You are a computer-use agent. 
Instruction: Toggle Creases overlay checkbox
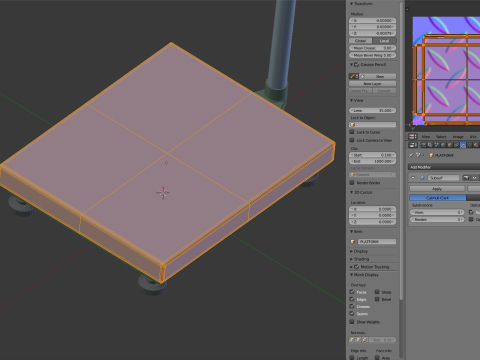352,306
